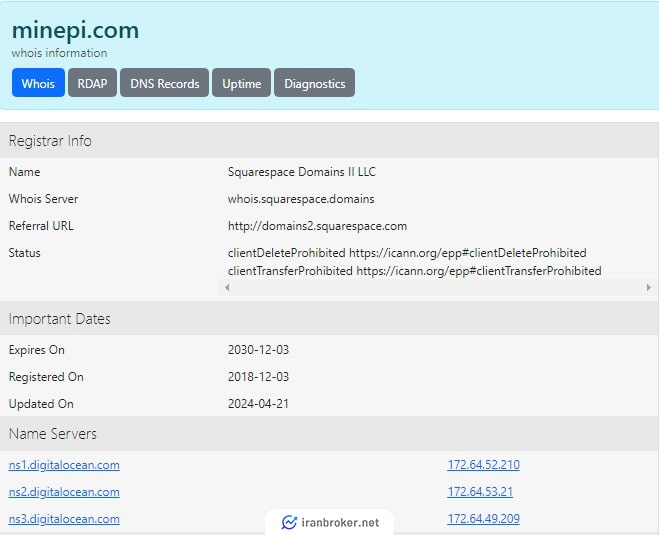Click the 172.64.53.21 IP link
This screenshot has height=535, width=659.
[x=480, y=491]
